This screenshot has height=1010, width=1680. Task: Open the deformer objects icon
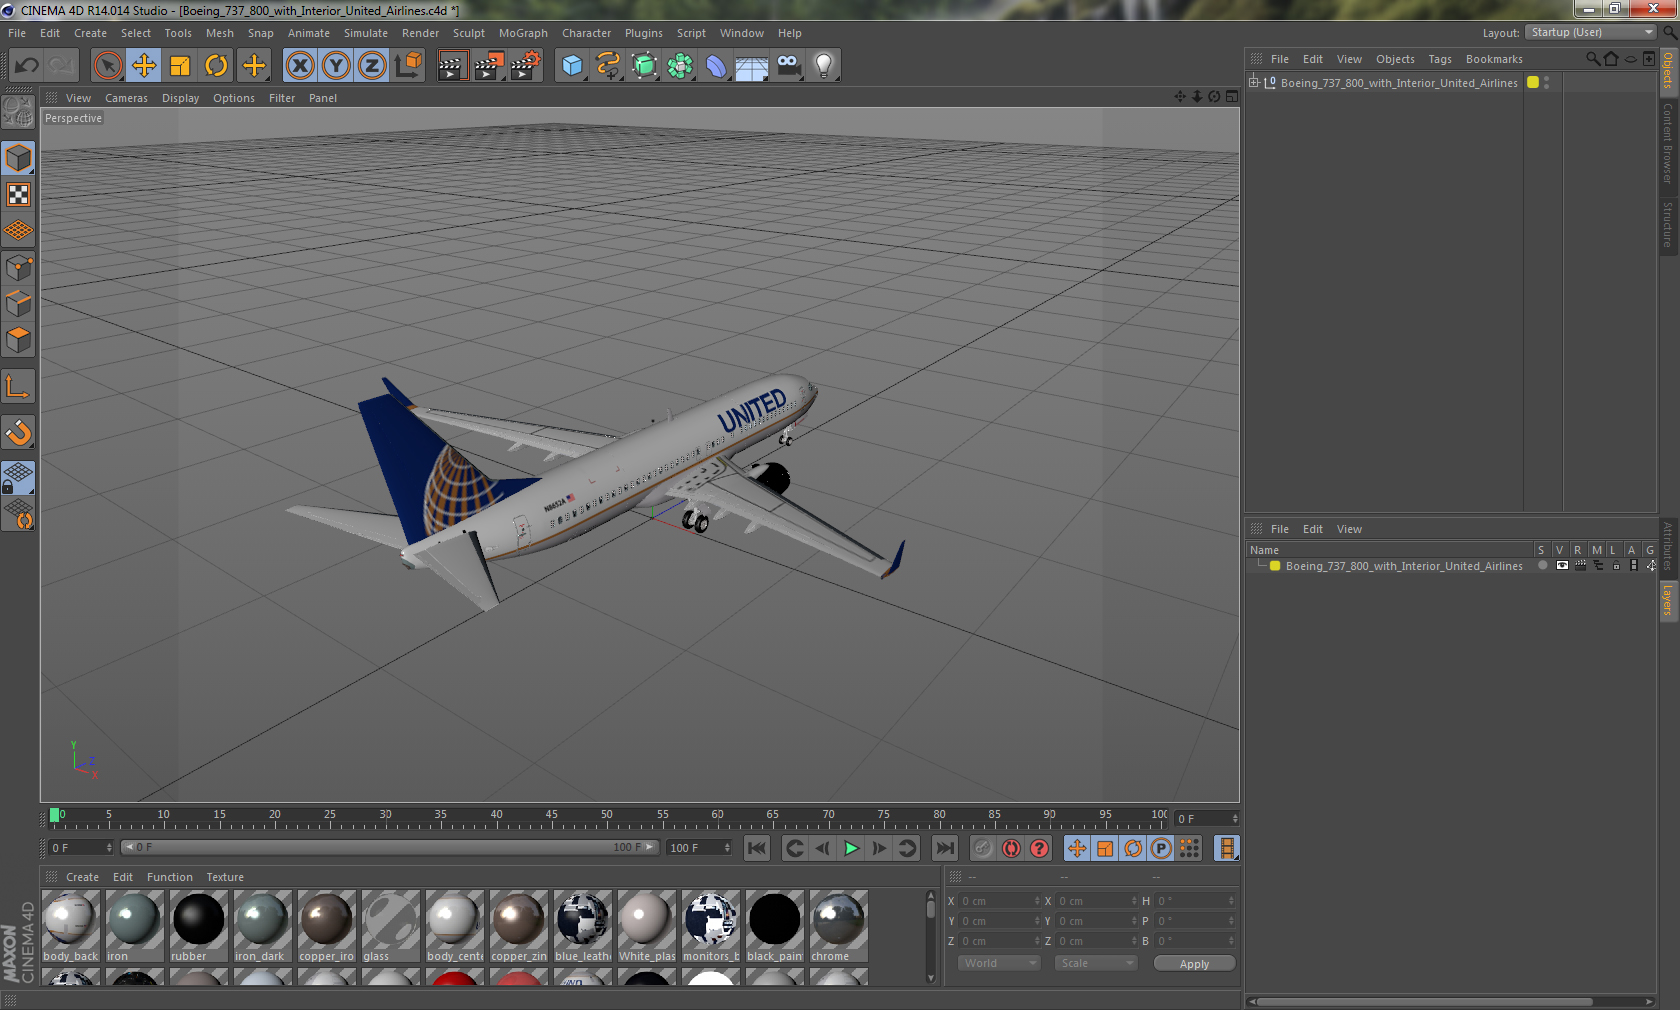coord(716,66)
